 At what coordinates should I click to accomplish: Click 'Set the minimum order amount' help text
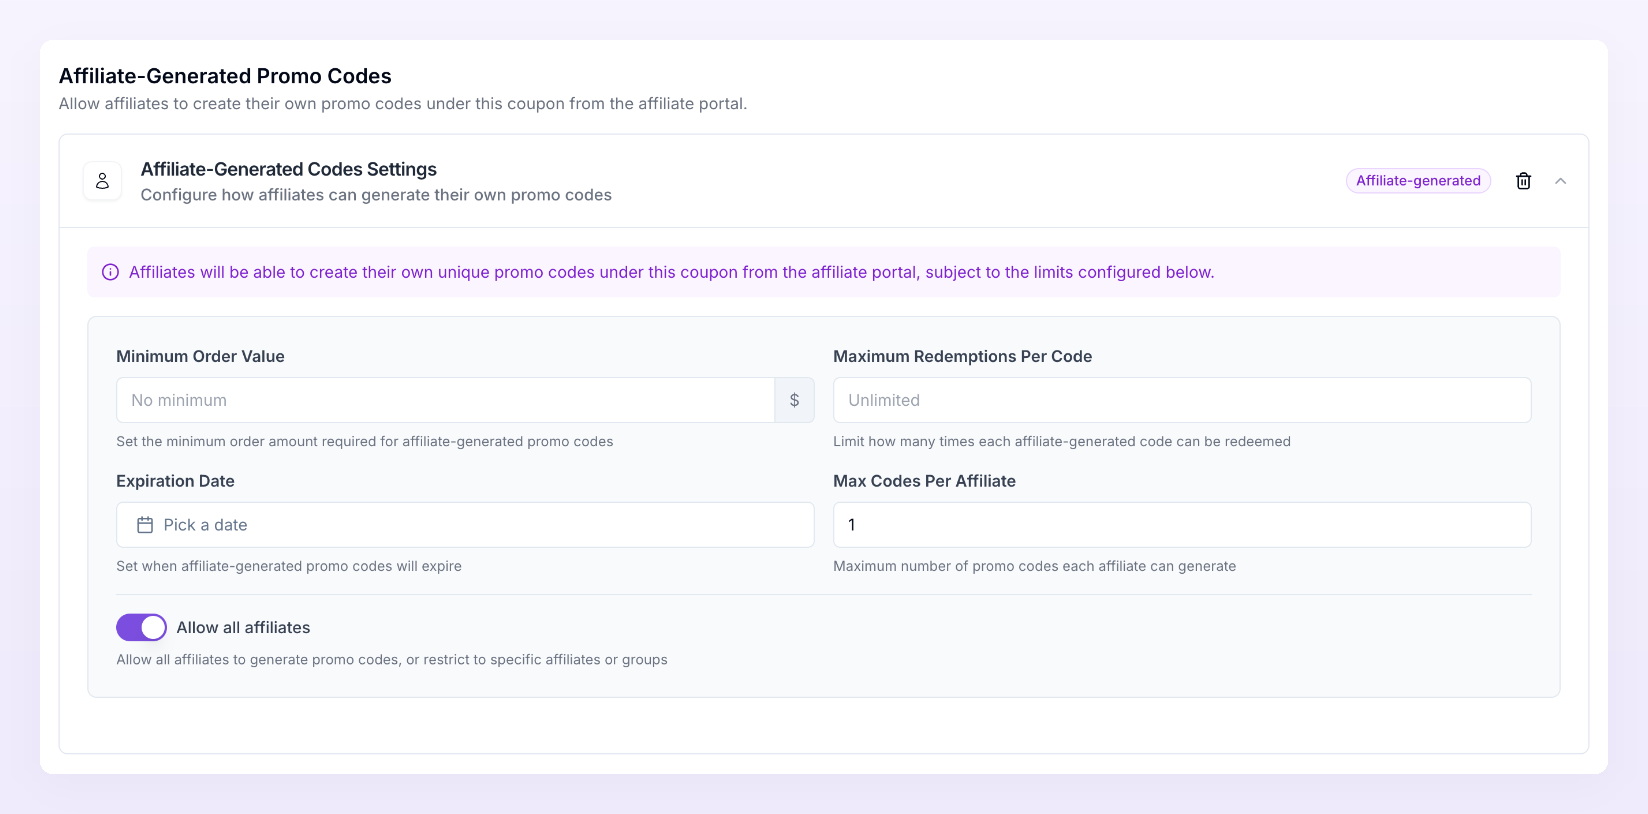(x=365, y=441)
